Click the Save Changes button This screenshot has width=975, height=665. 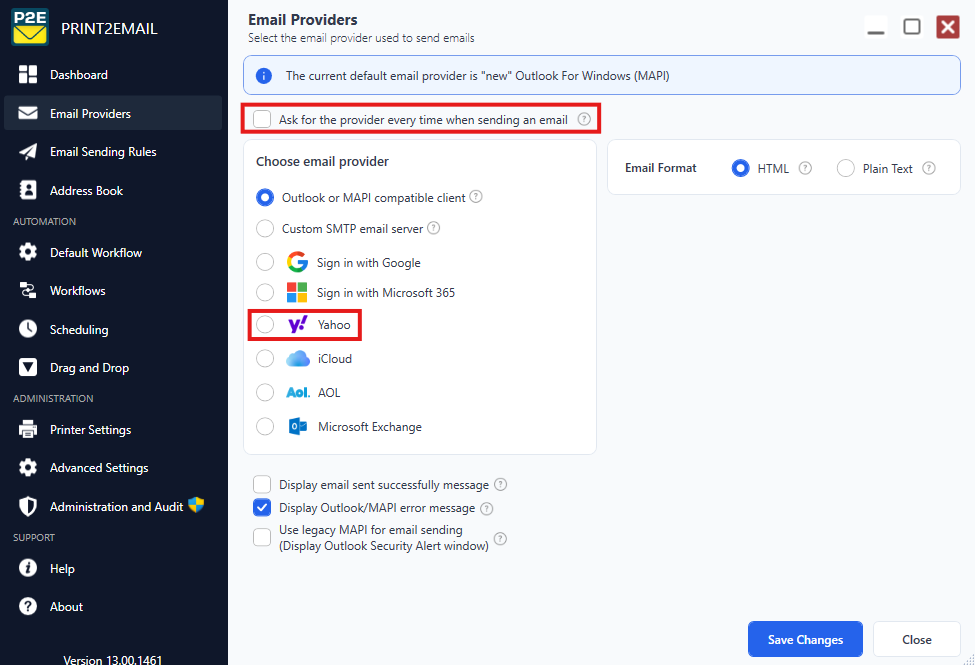coord(805,639)
